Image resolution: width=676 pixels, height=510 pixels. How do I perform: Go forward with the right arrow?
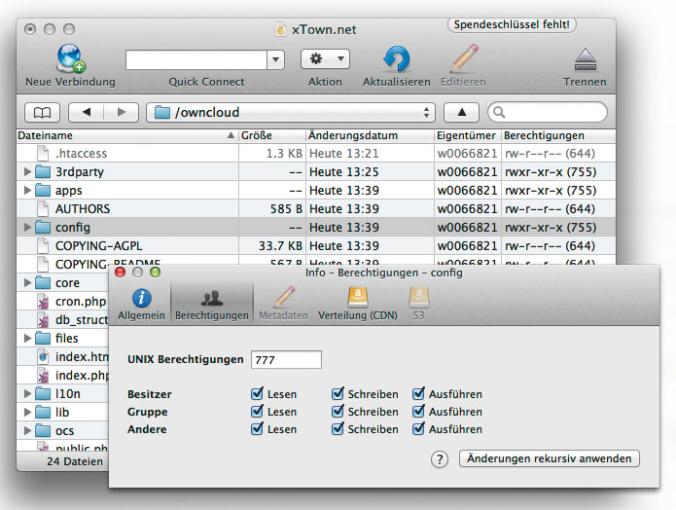[x=121, y=113]
